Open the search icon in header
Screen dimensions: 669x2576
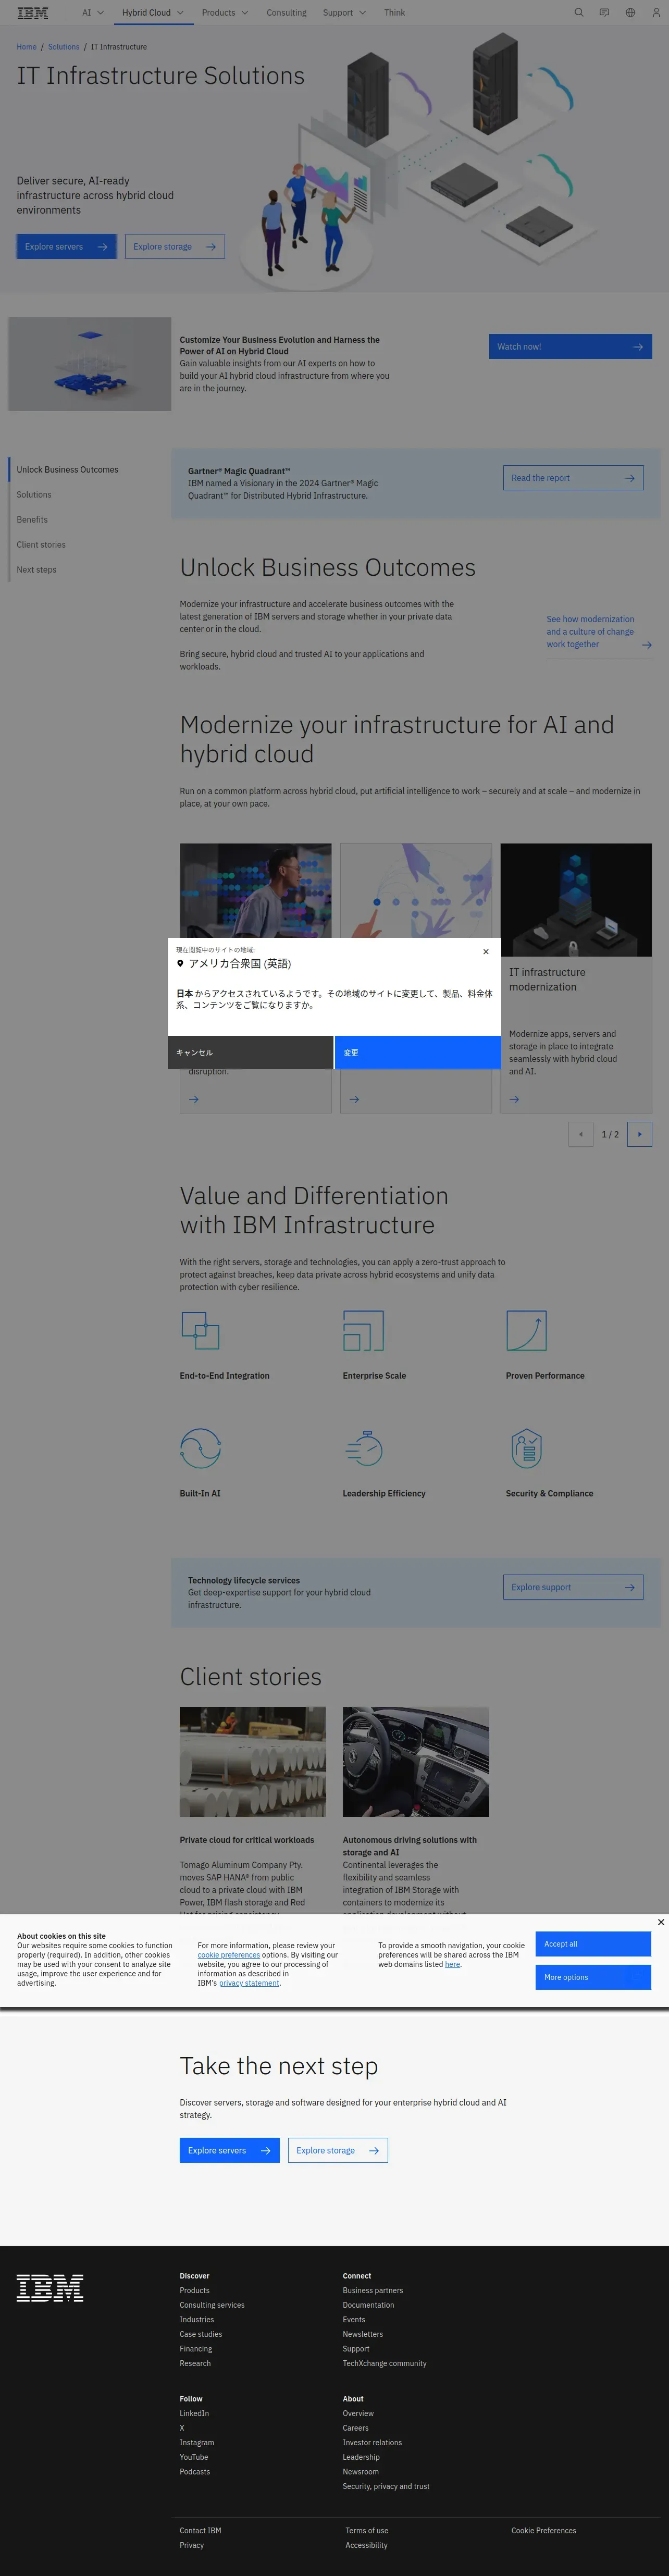[x=578, y=13]
